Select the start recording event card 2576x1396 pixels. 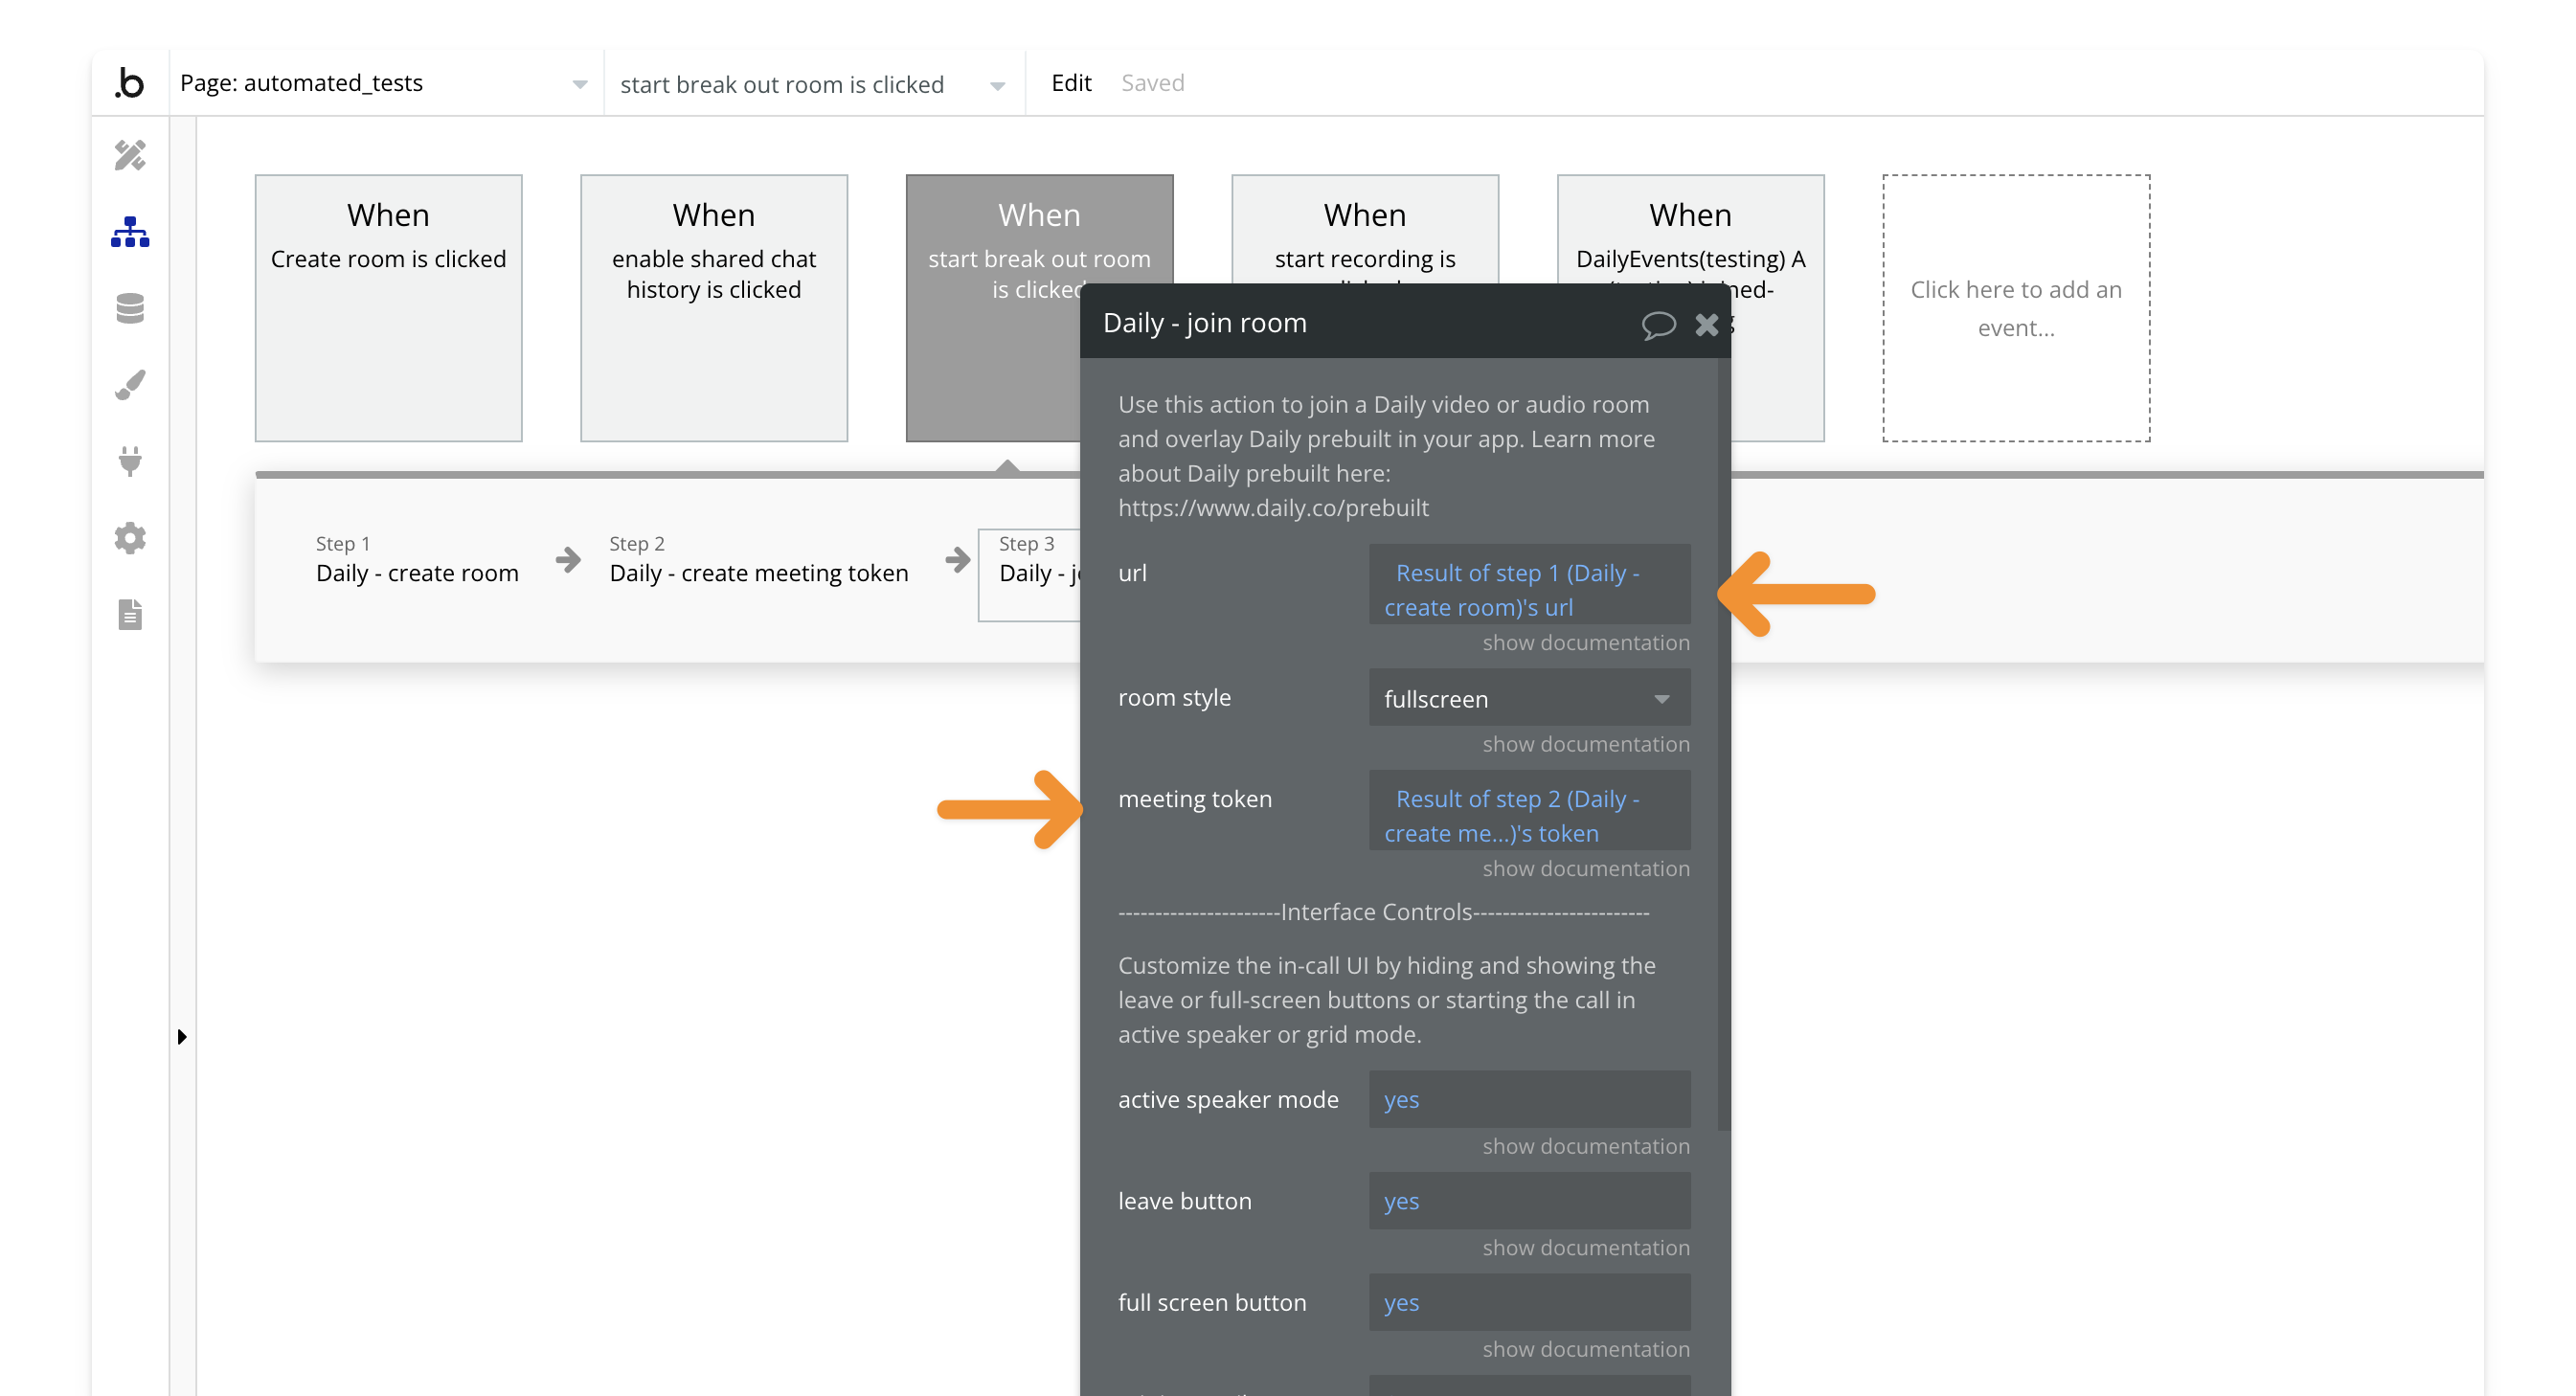click(x=1365, y=230)
